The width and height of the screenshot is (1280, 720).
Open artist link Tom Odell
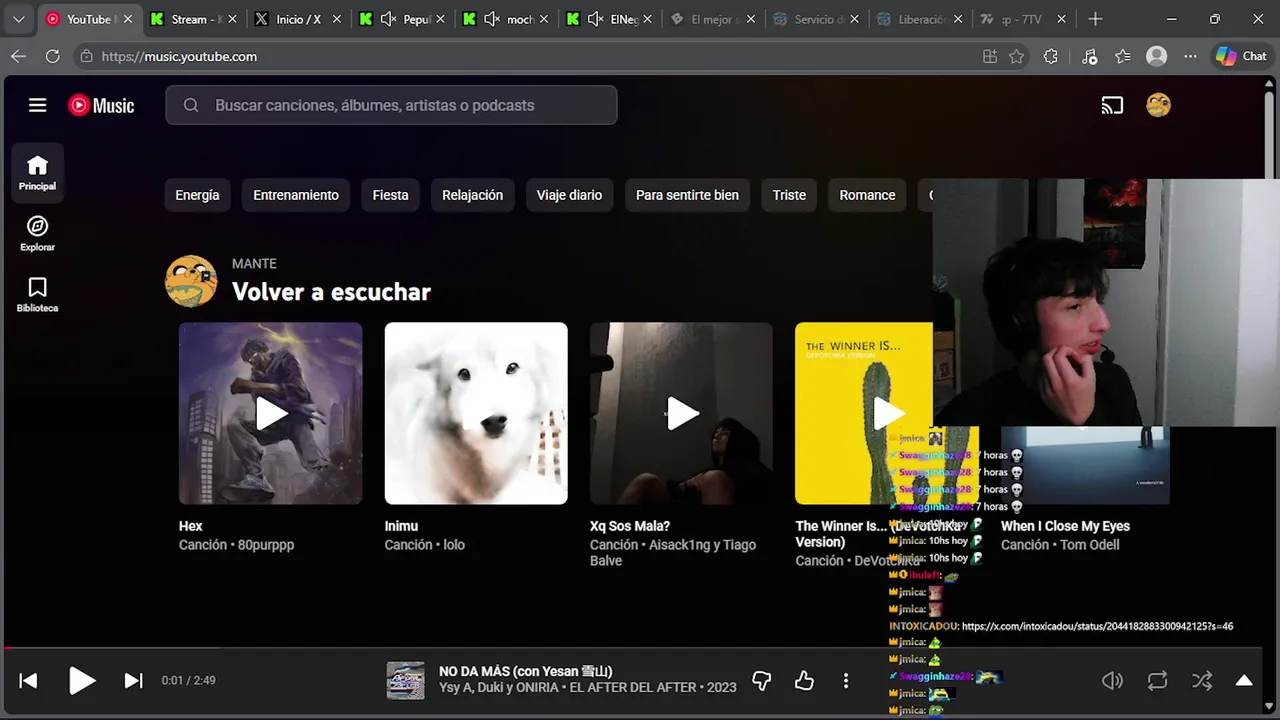[1089, 545]
